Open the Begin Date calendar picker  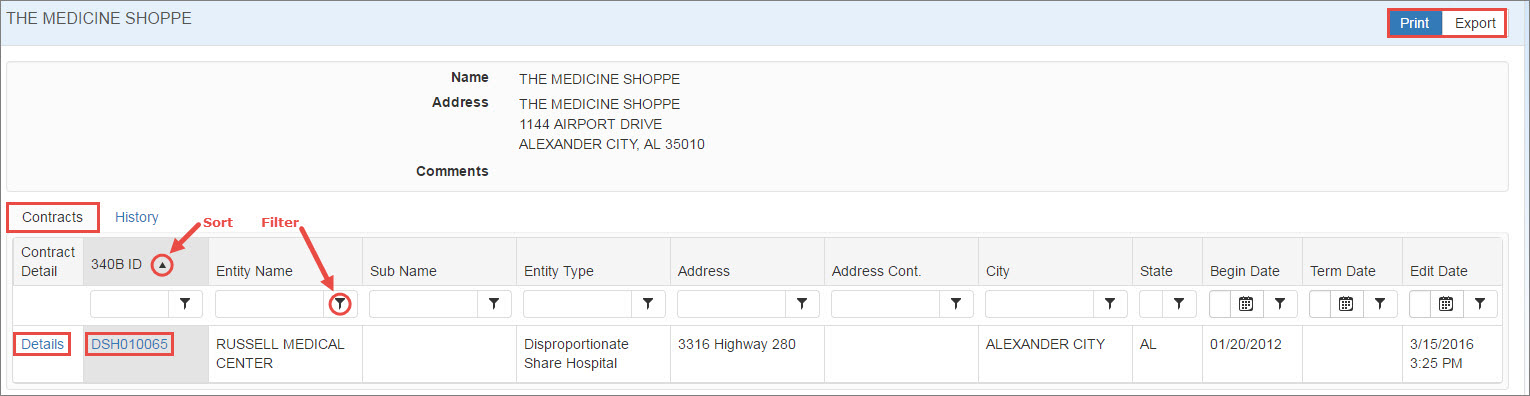click(x=1246, y=303)
